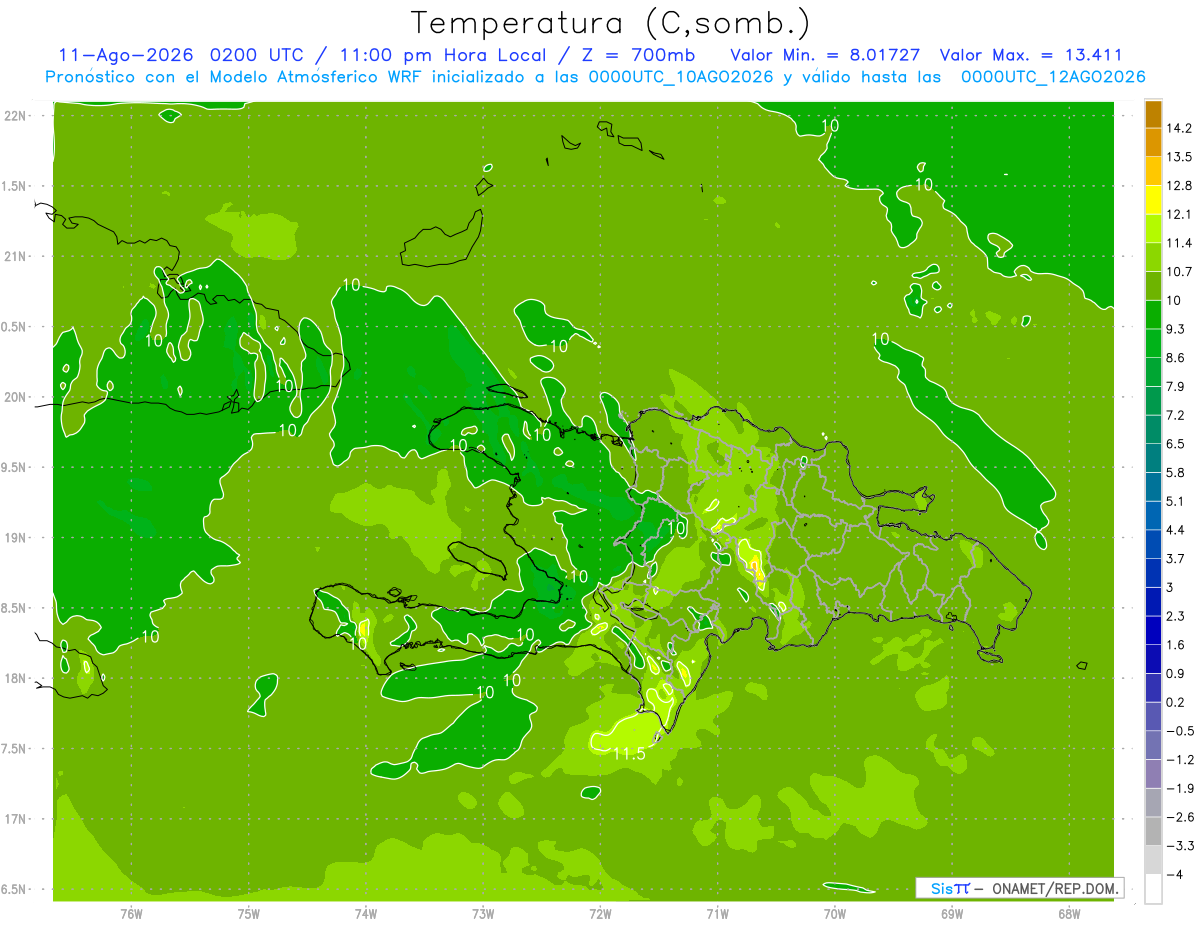1200x927 pixels.
Task: Click the "18N" latitude label
Action: [16, 678]
